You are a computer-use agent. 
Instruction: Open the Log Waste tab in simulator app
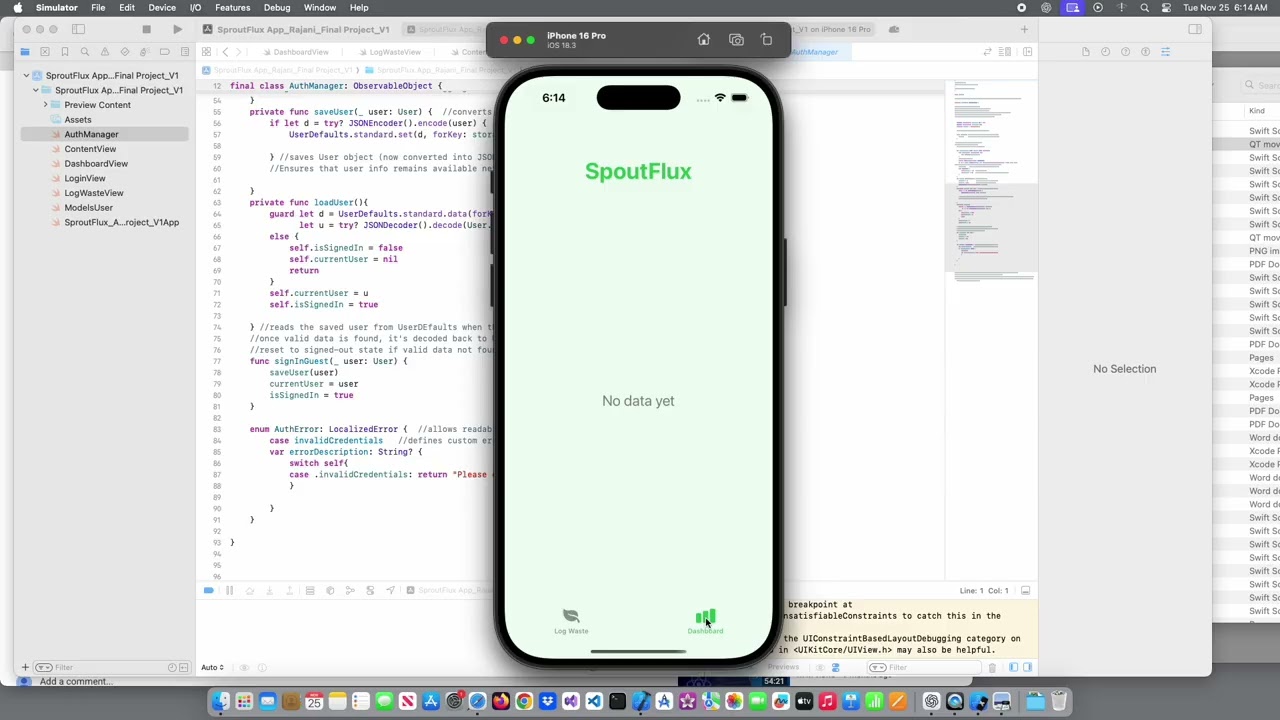[571, 621]
